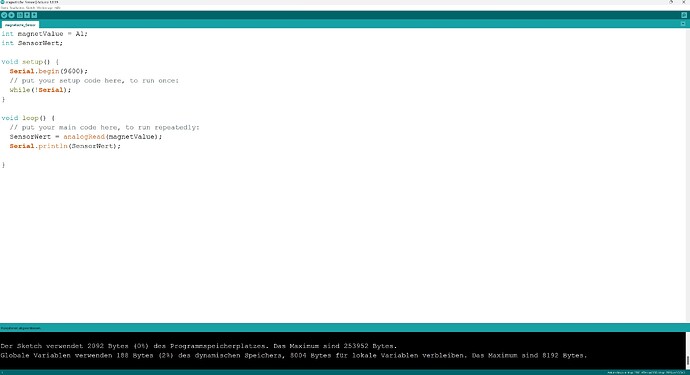Open the Datei menu

coord(4,8)
